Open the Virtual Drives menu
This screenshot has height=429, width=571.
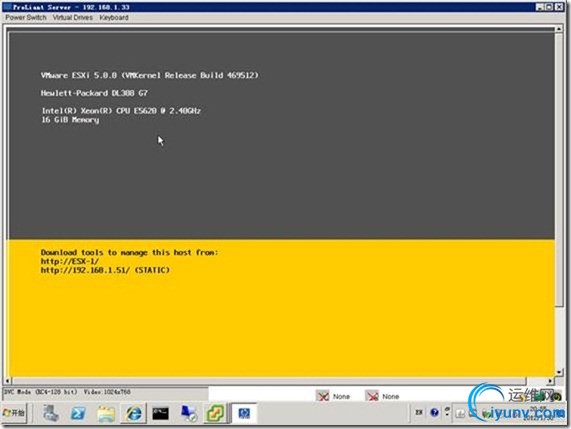click(72, 17)
